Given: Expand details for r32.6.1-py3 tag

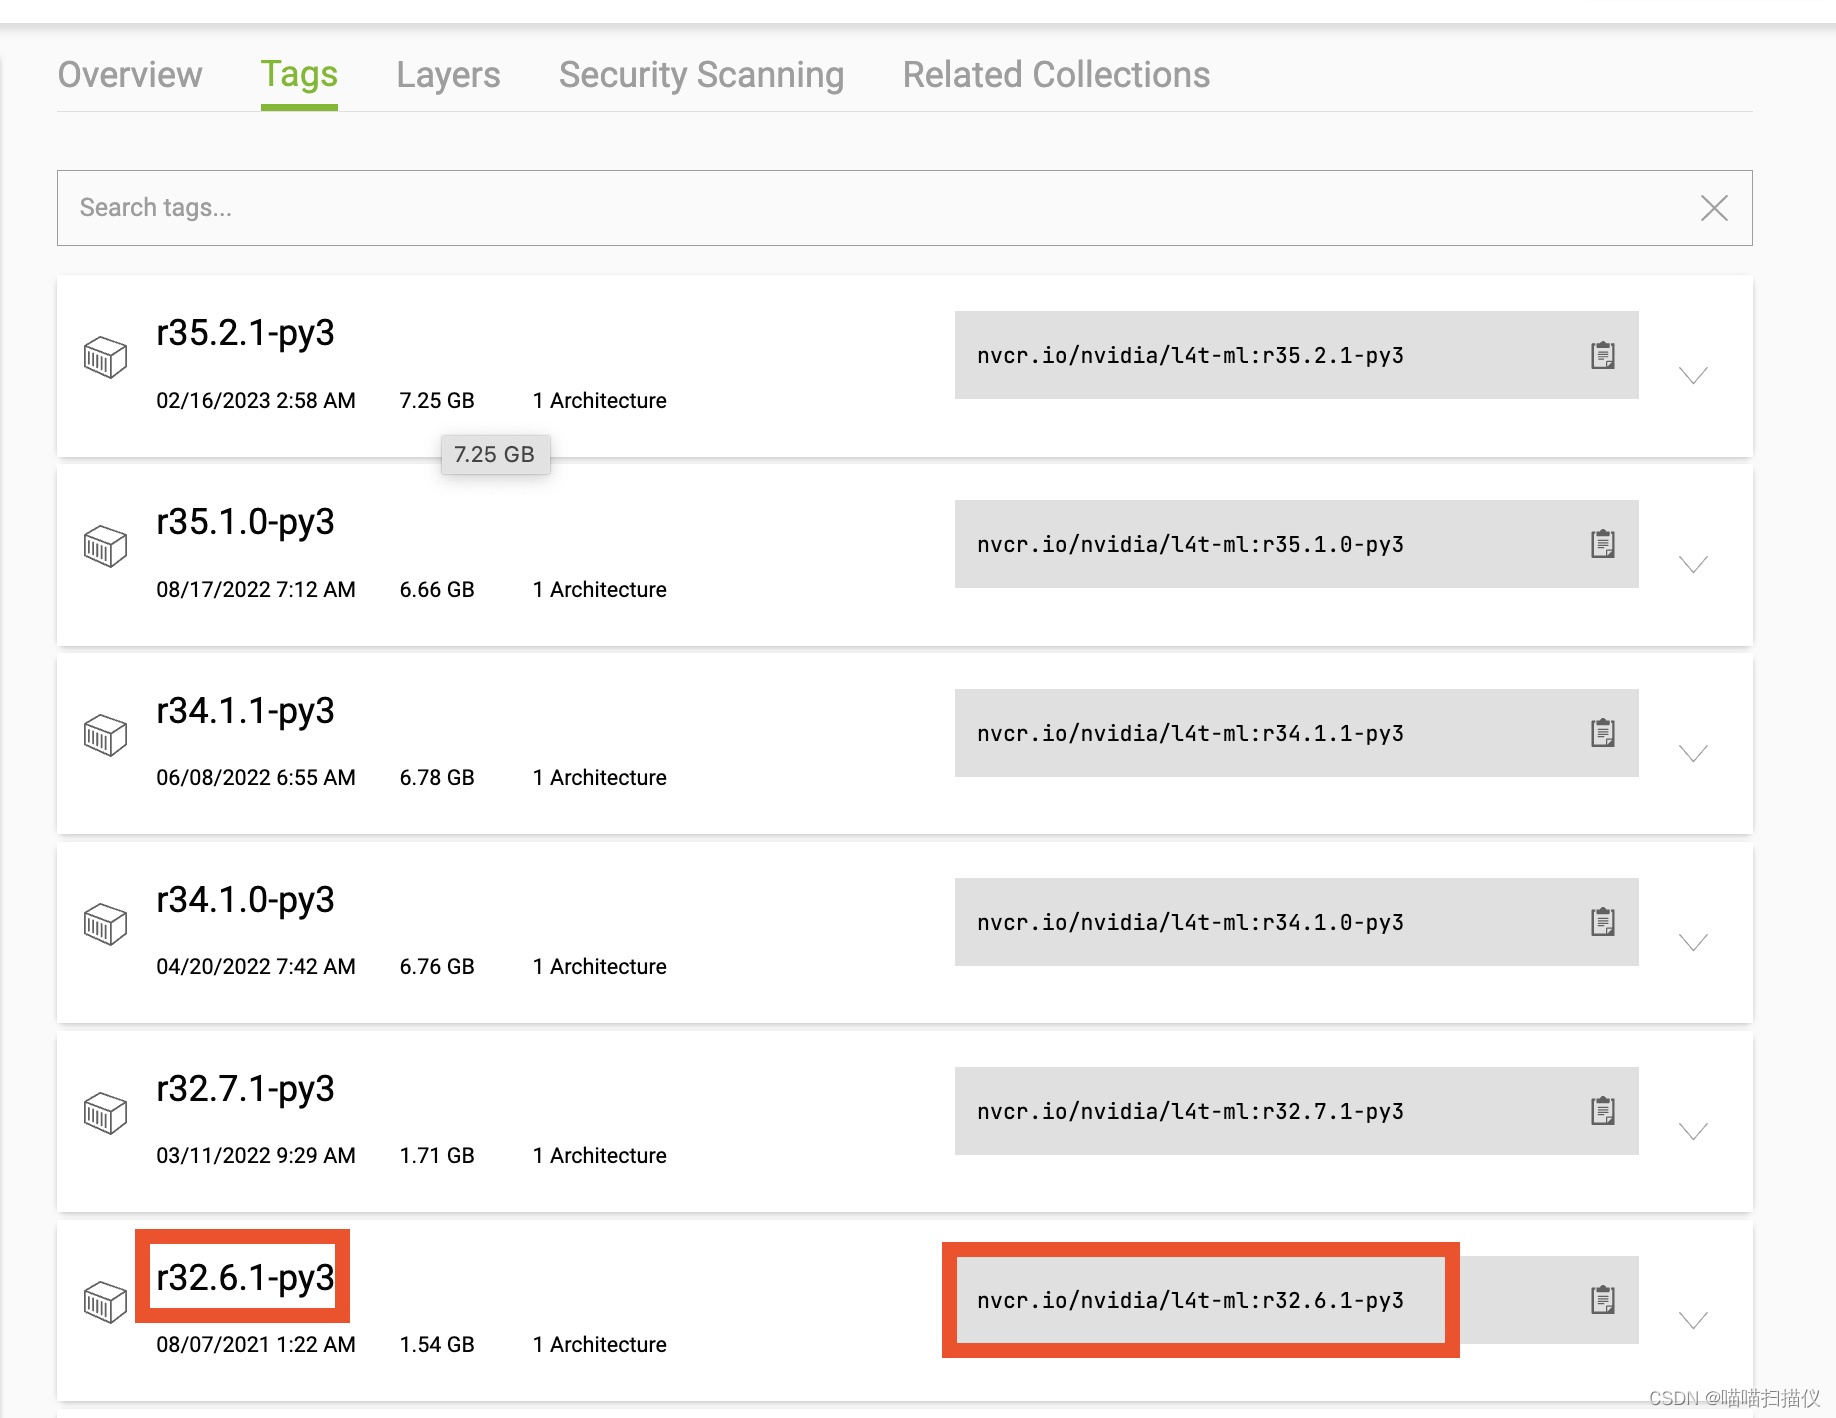Looking at the screenshot, I should click(1693, 1320).
